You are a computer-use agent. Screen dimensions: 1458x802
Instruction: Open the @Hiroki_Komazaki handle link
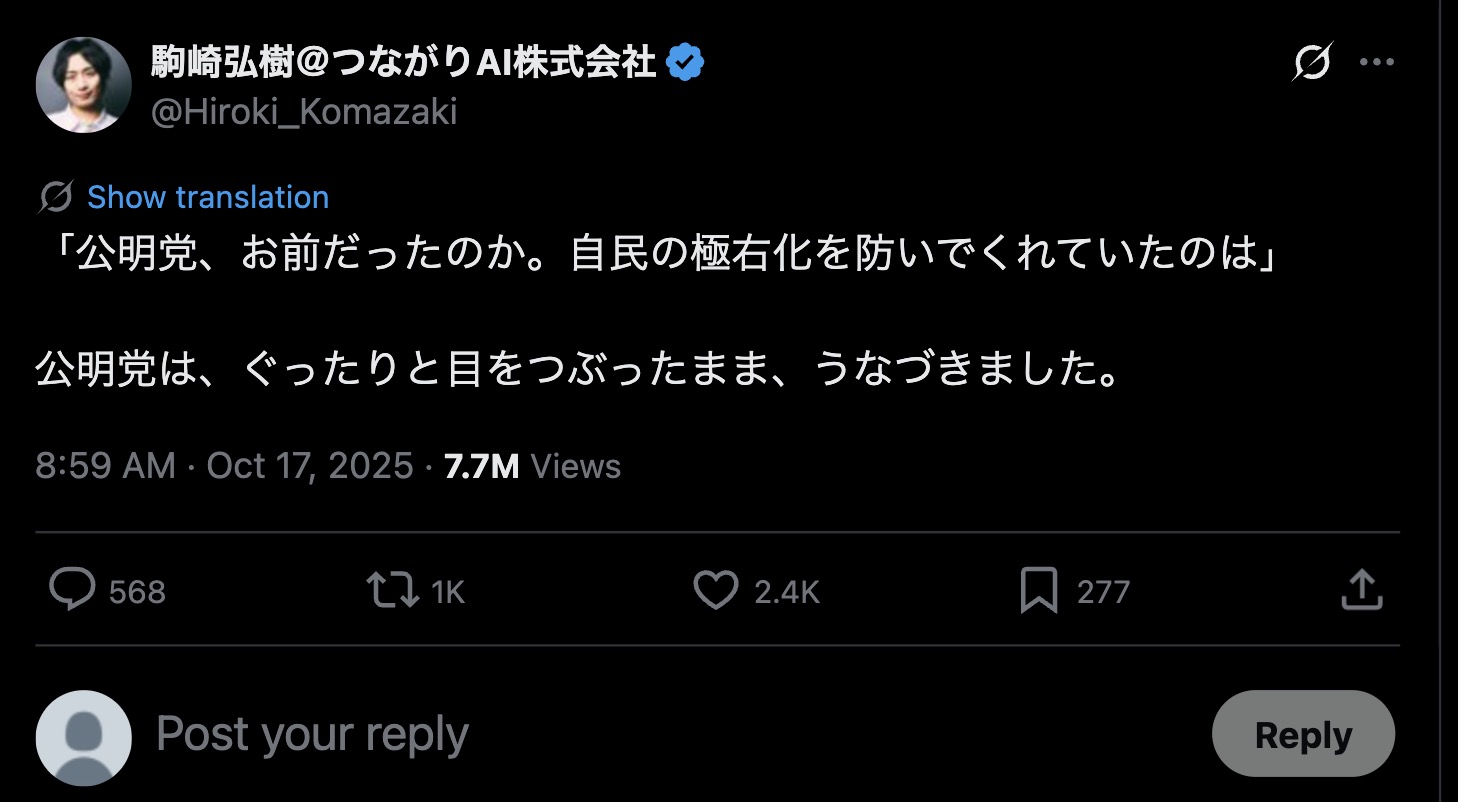click(304, 112)
